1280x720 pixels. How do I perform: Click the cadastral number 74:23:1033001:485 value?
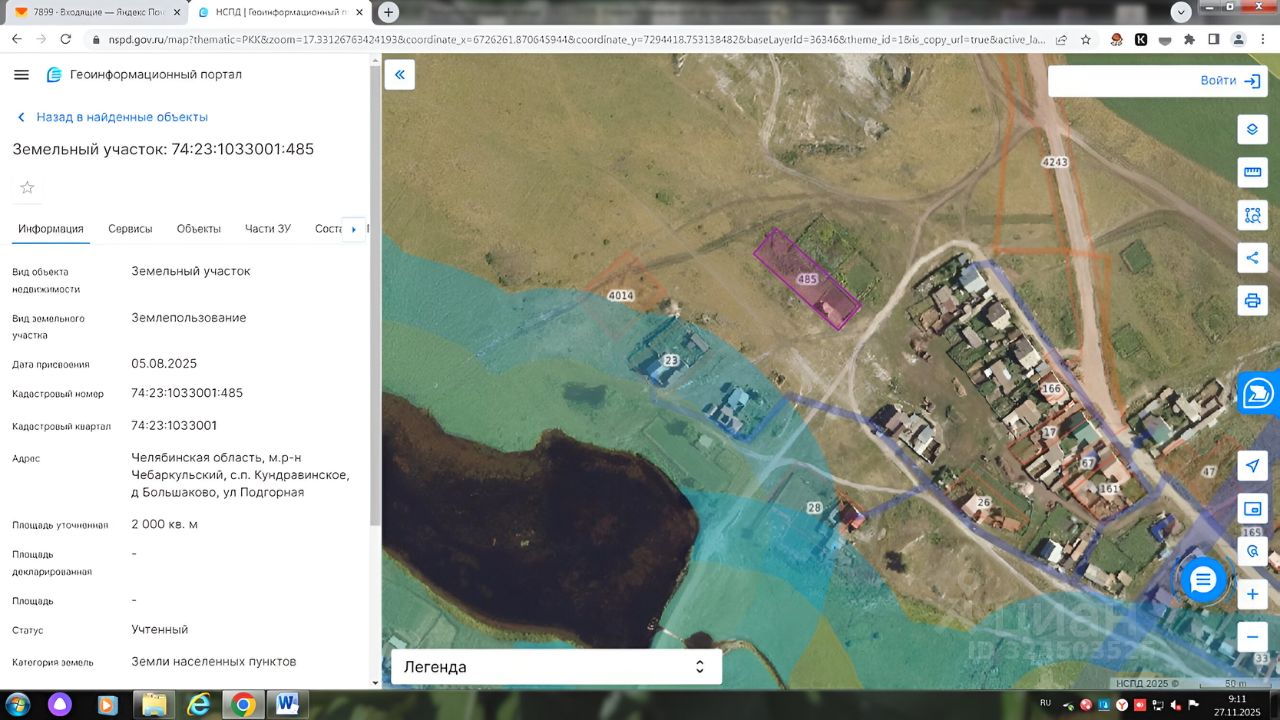(187, 393)
